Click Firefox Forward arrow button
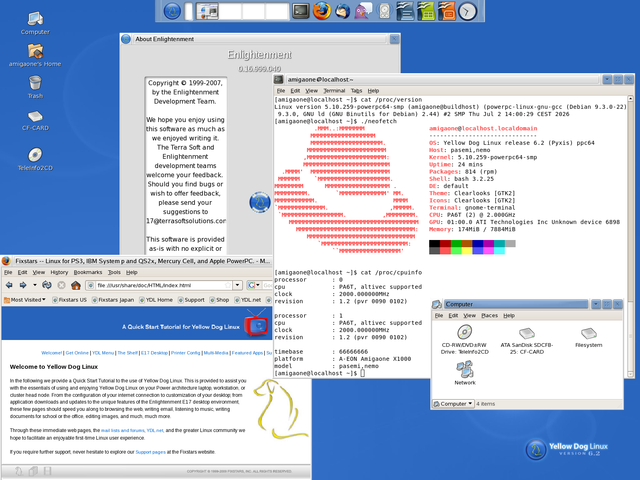The width and height of the screenshot is (640, 480). pyautogui.click(x=23, y=285)
